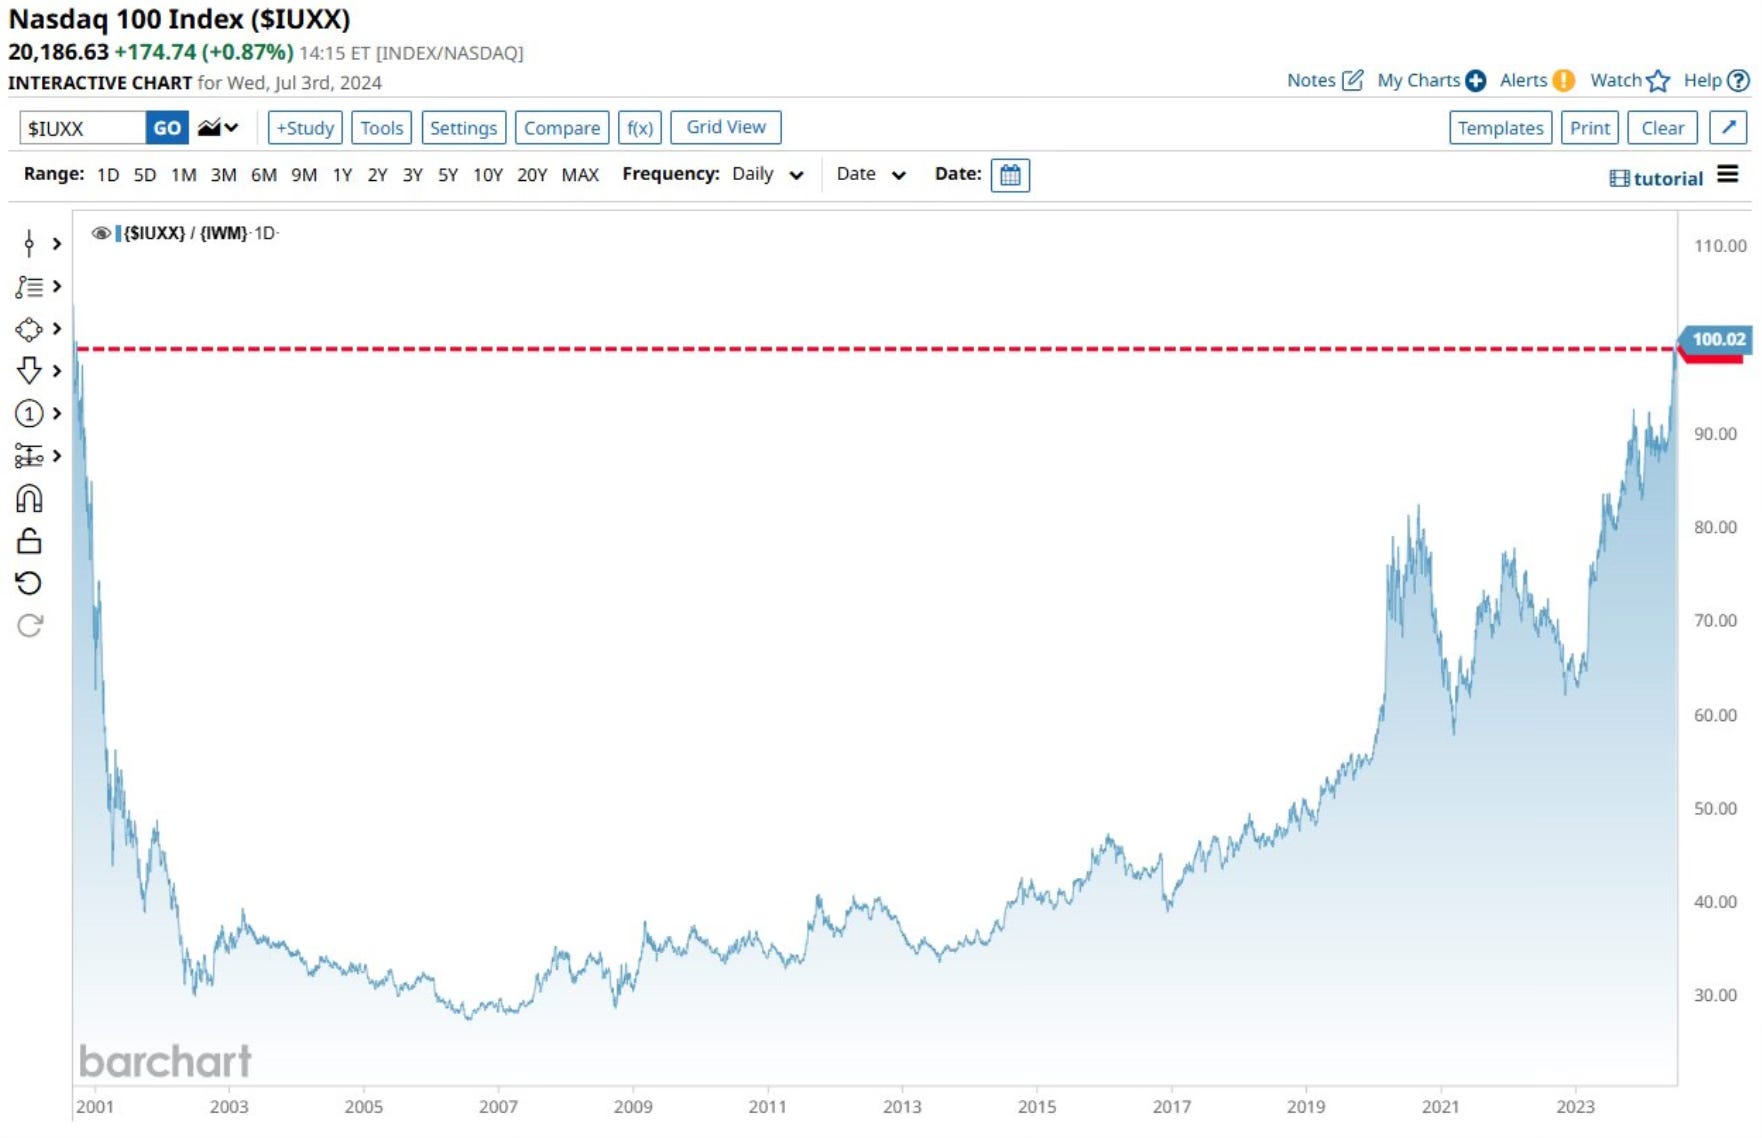
Task: Open the Date type dropdown
Action: (871, 174)
